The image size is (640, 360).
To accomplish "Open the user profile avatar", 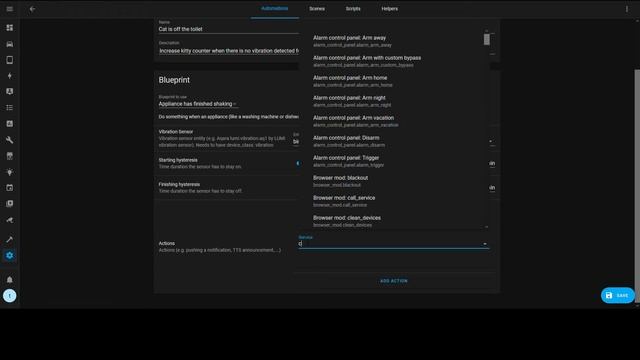I will (9, 296).
